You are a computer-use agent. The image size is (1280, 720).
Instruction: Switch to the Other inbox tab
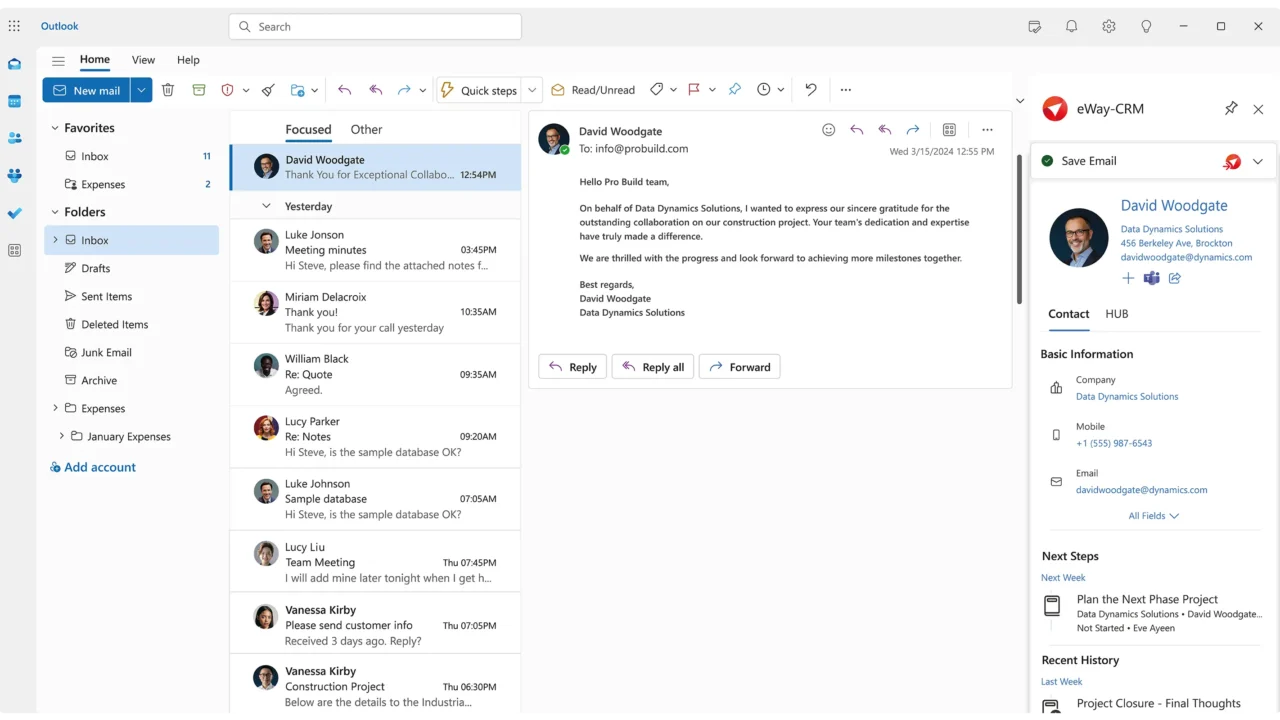366,129
